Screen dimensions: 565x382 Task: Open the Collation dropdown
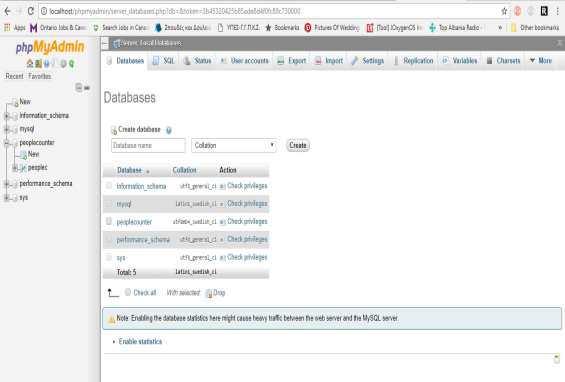coord(234,146)
